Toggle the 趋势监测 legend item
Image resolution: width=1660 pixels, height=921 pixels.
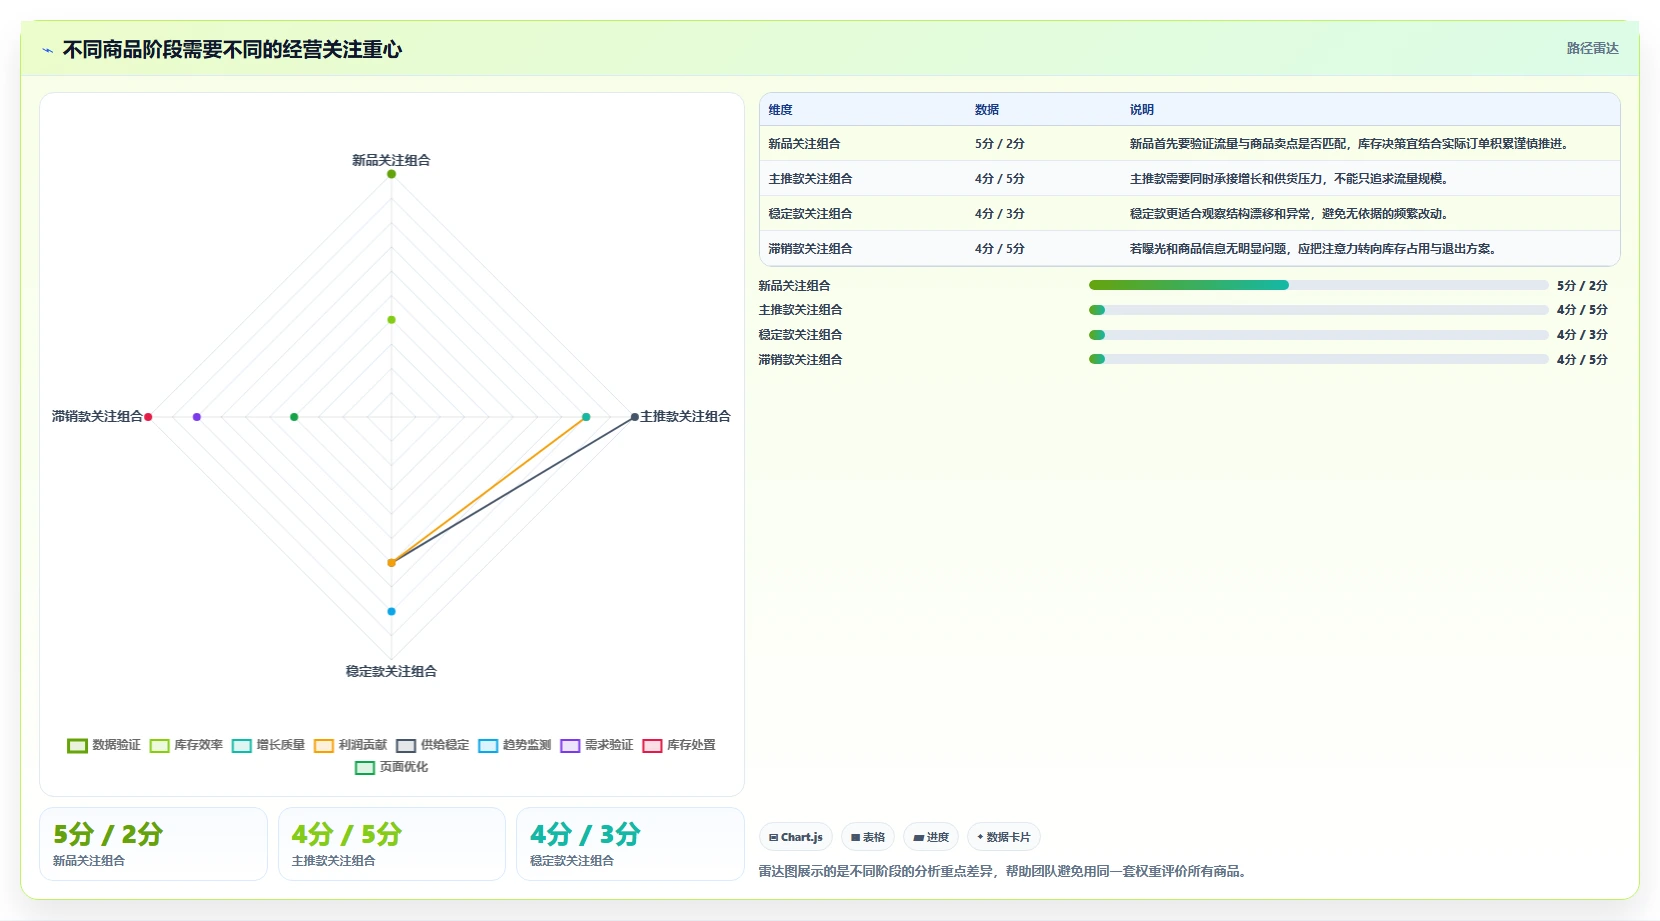point(514,745)
